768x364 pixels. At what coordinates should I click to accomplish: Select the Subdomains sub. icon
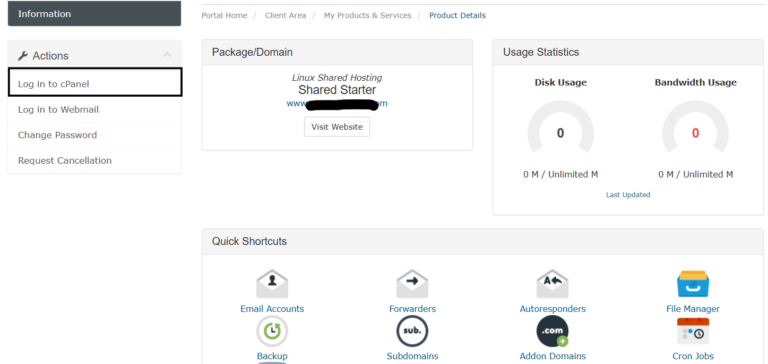pos(412,331)
